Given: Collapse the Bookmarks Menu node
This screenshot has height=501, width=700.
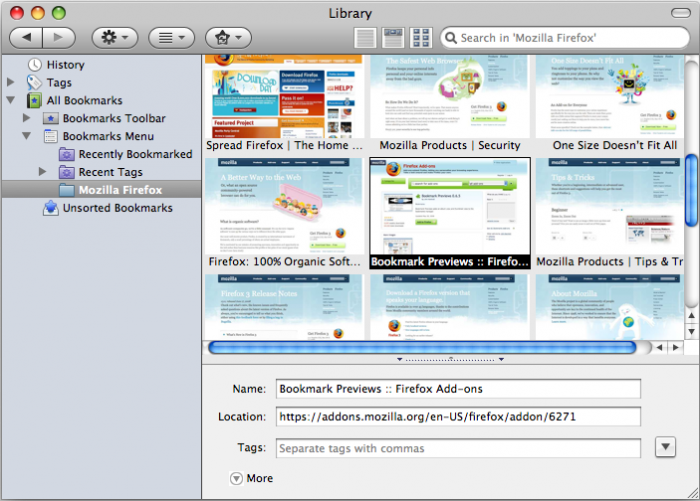Looking at the screenshot, I should pos(27,136).
